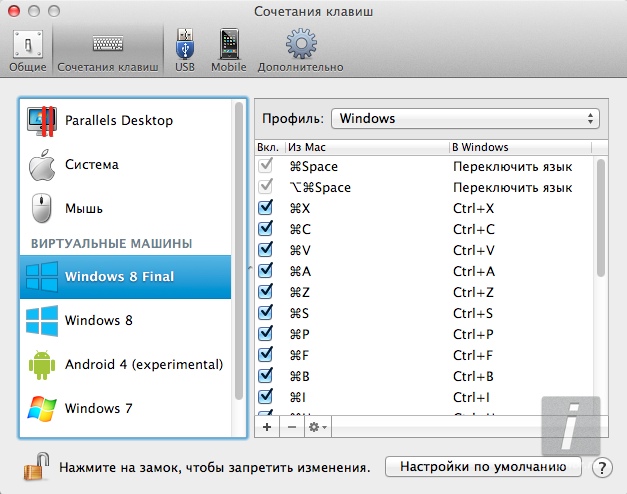The height and width of the screenshot is (494, 627).
Task: Click the Ctrl+B mapping cell
Action: point(473,376)
